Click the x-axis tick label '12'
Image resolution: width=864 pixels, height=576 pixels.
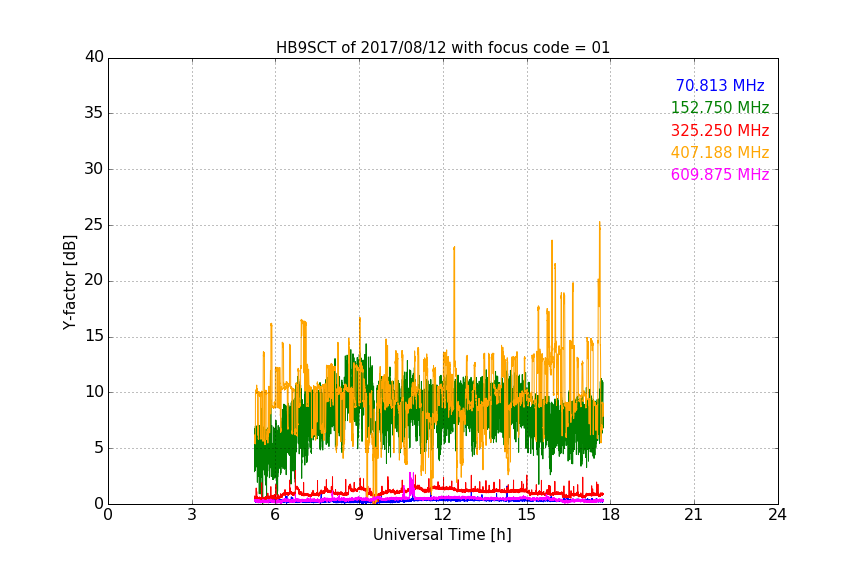pyautogui.click(x=443, y=515)
